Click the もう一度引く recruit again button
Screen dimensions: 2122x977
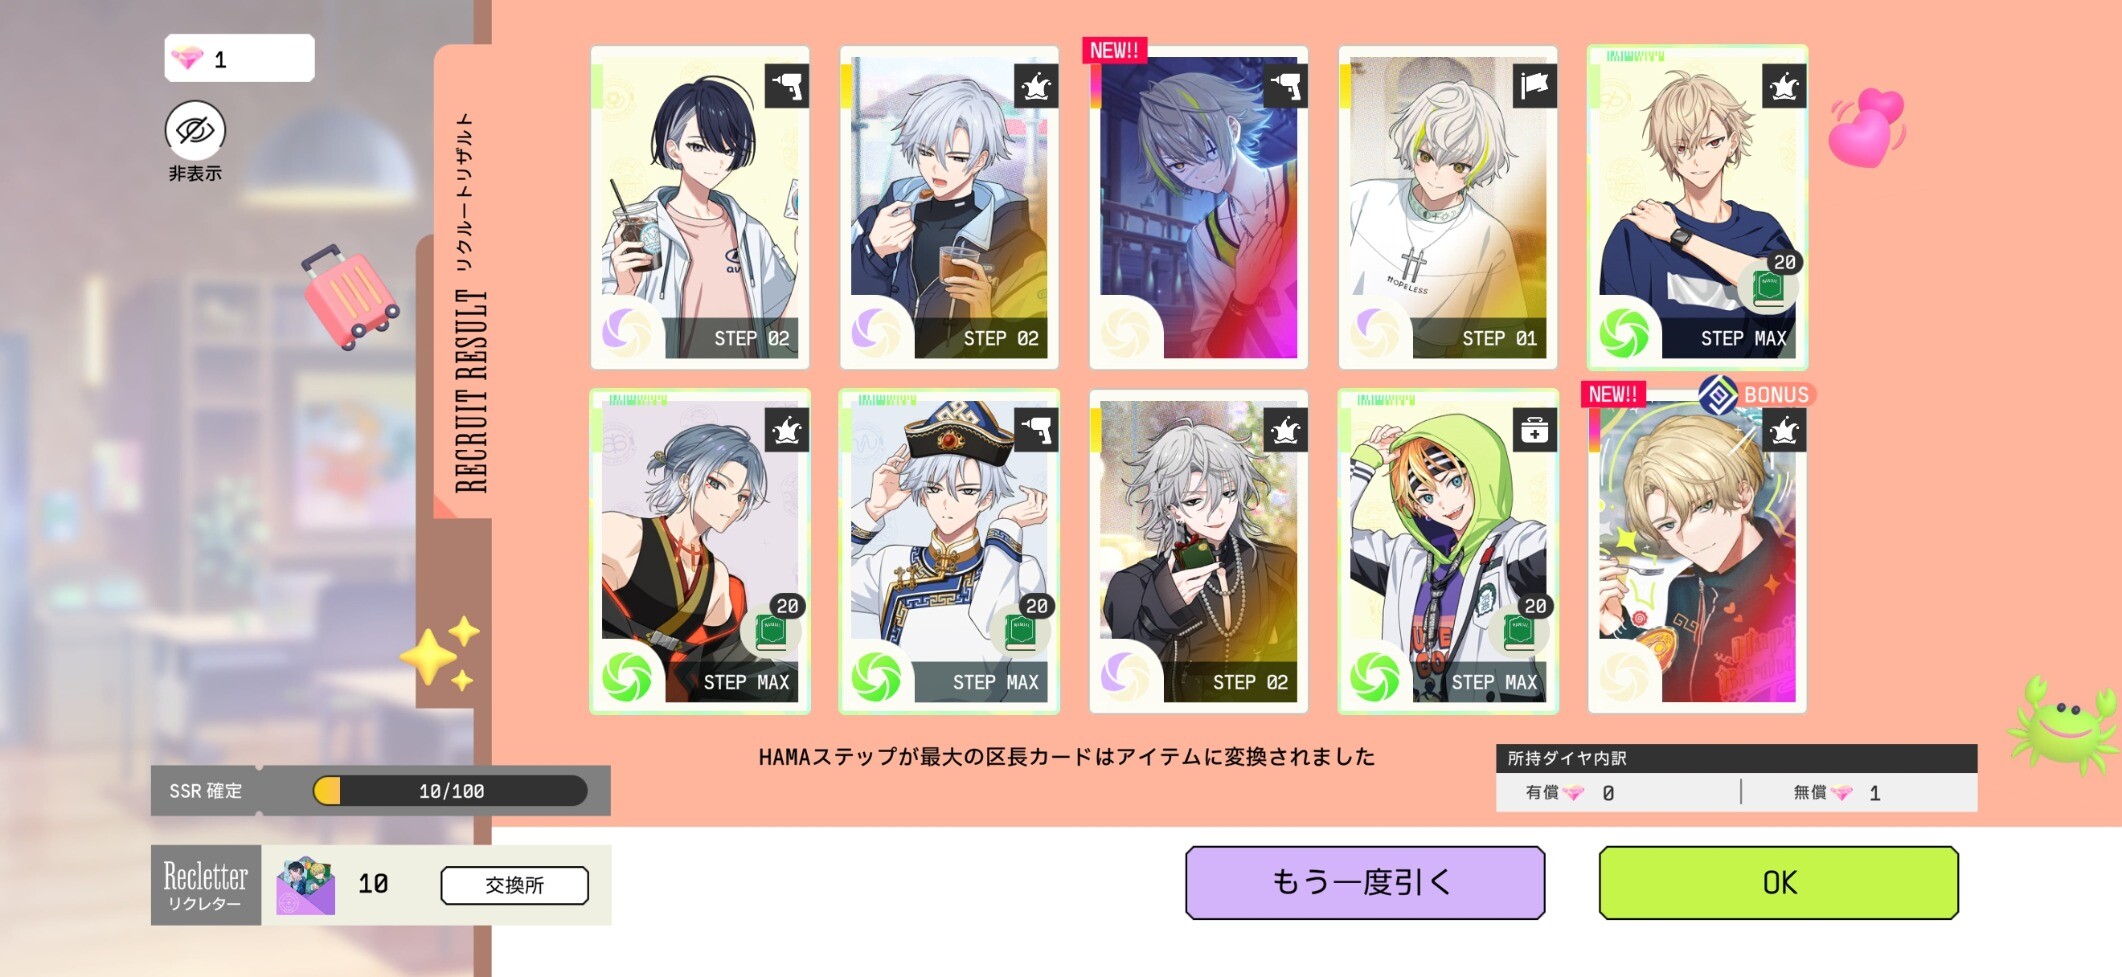point(1365,882)
